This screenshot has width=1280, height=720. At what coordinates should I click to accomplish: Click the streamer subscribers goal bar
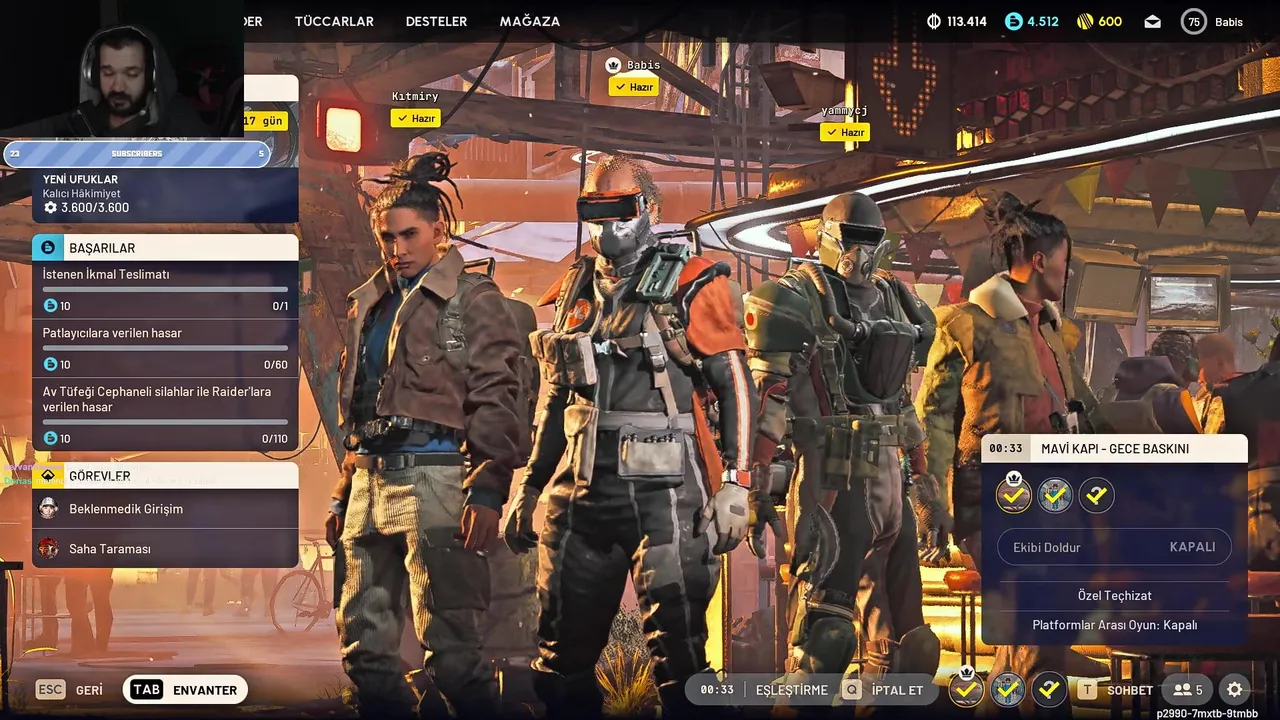136,153
